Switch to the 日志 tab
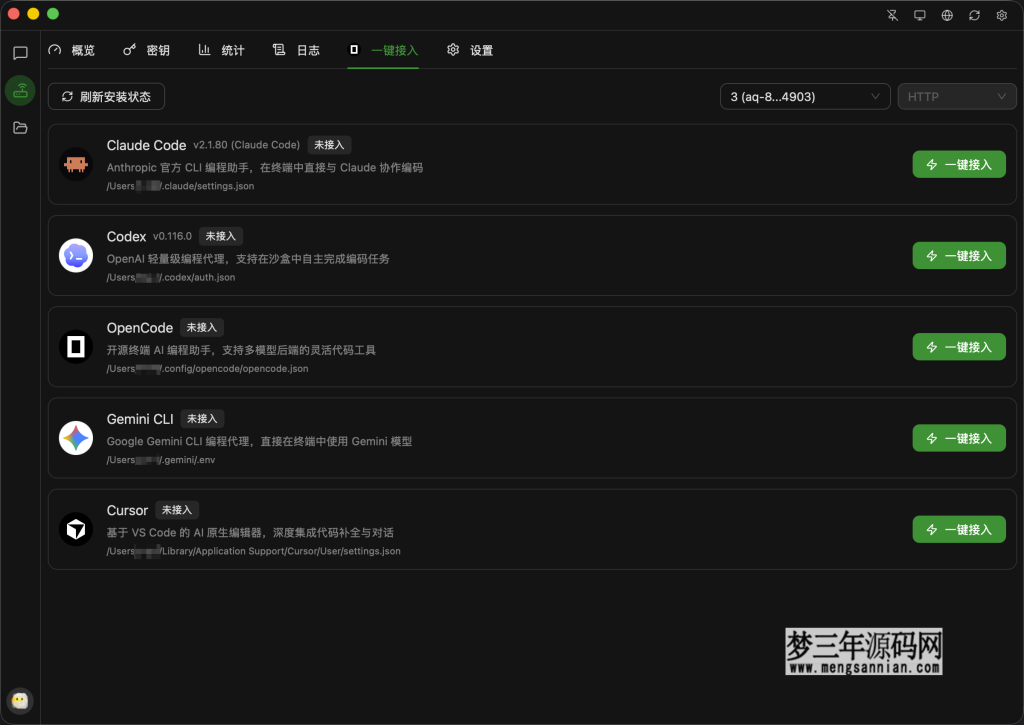 click(x=296, y=50)
